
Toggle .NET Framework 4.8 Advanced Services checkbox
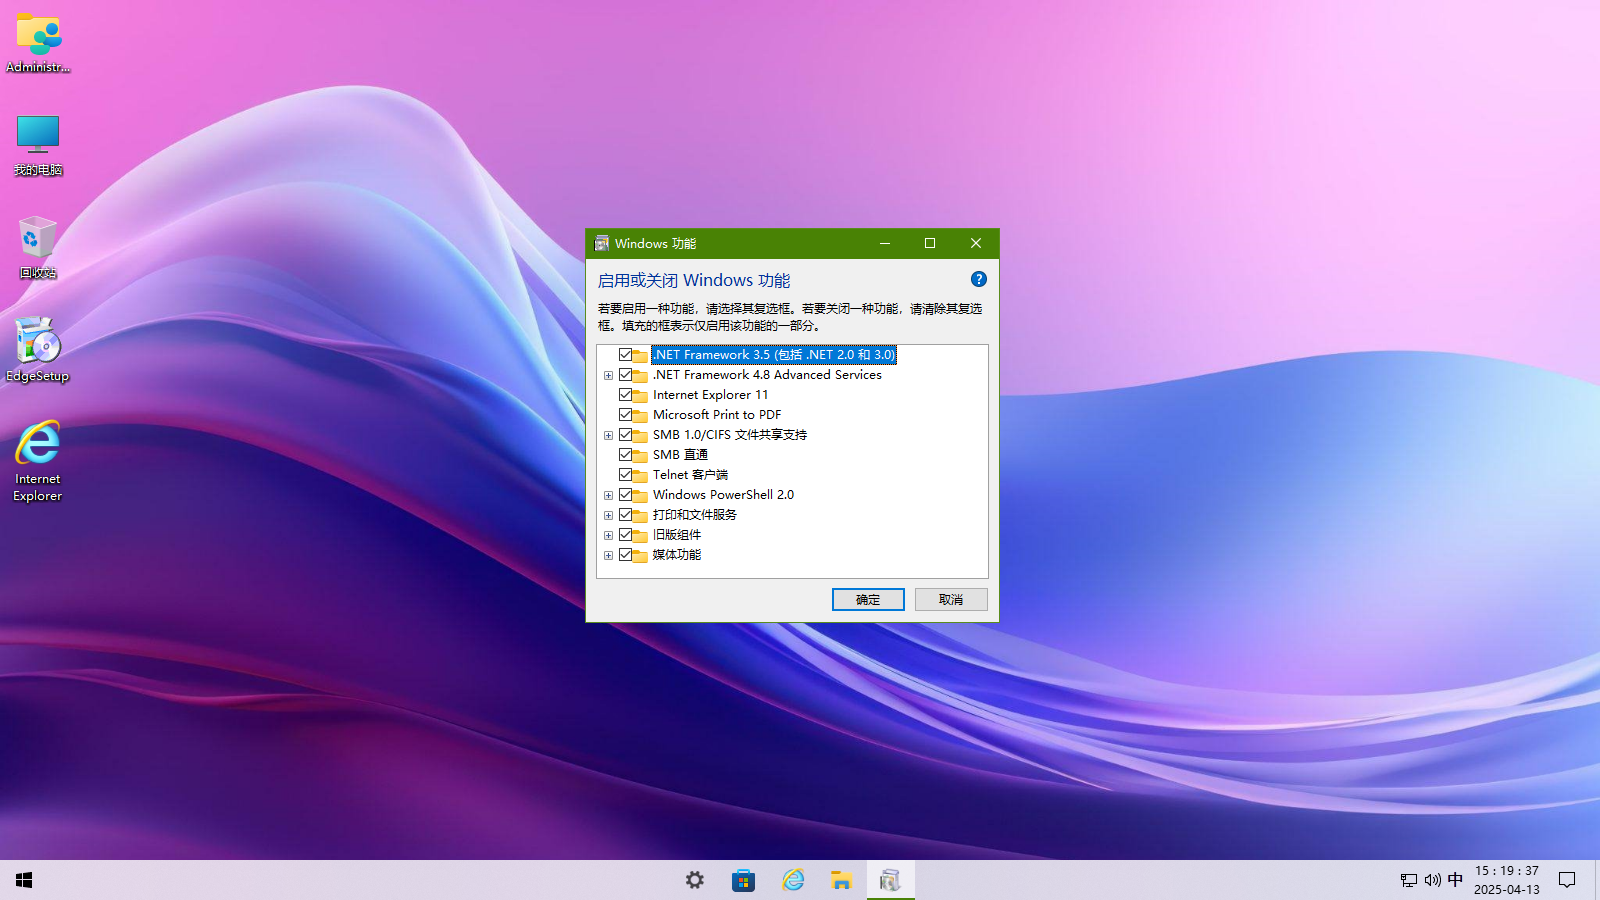pos(625,375)
